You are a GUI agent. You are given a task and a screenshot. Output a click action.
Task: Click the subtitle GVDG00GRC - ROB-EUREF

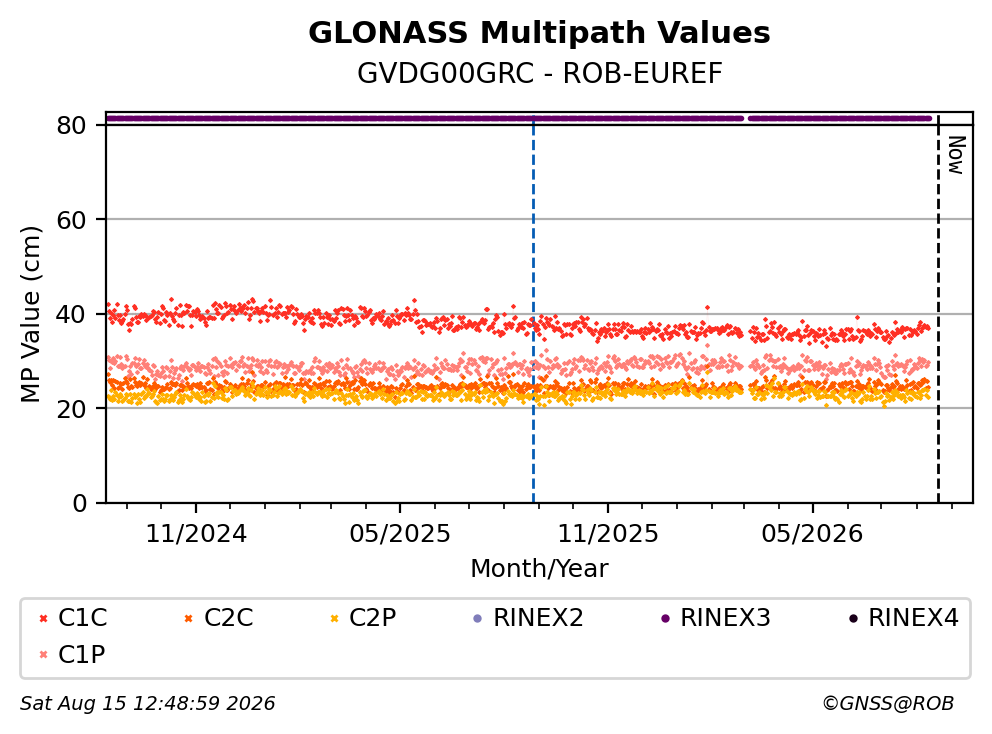point(539,73)
